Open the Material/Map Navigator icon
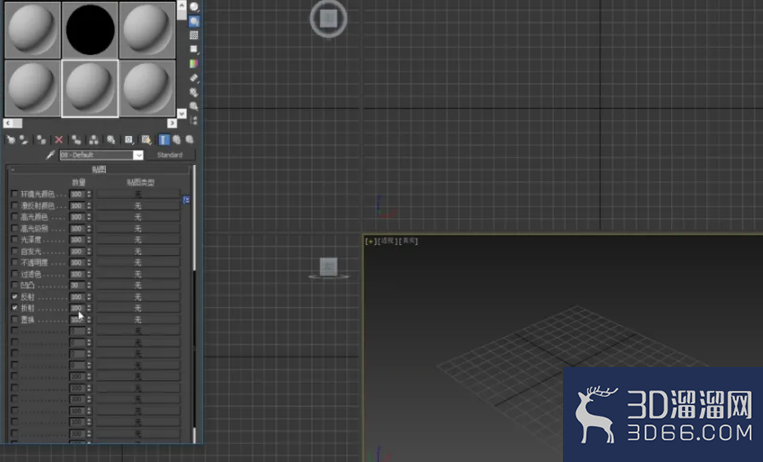The image size is (763, 462). pyautogui.click(x=194, y=119)
